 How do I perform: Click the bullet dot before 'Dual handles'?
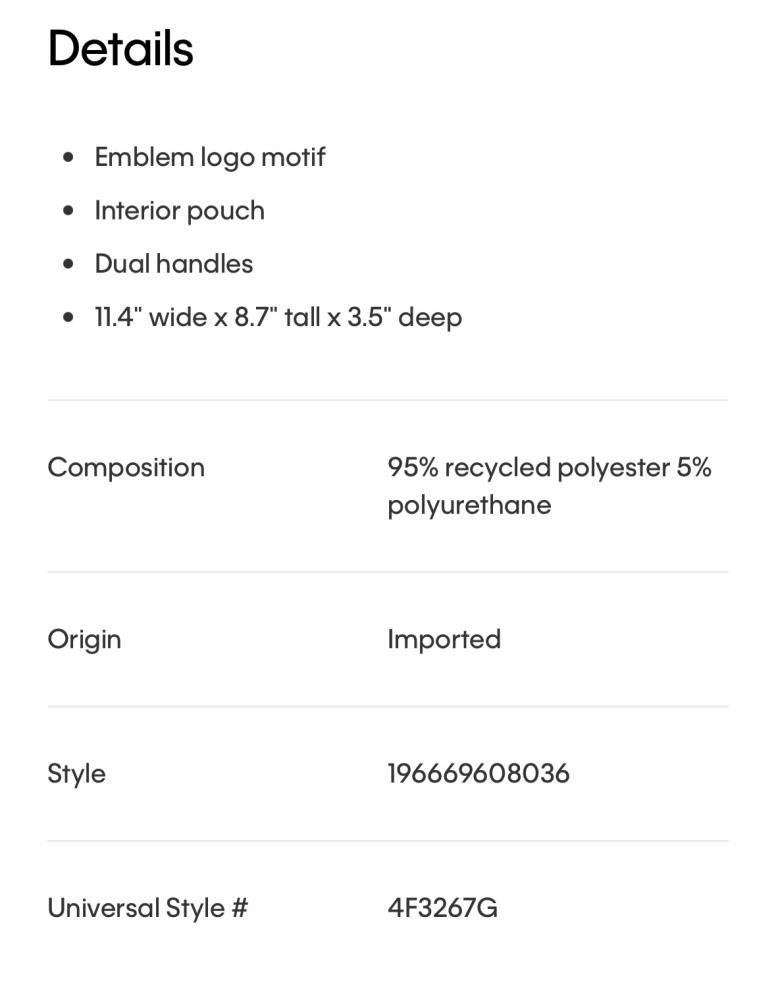[x=68, y=265]
